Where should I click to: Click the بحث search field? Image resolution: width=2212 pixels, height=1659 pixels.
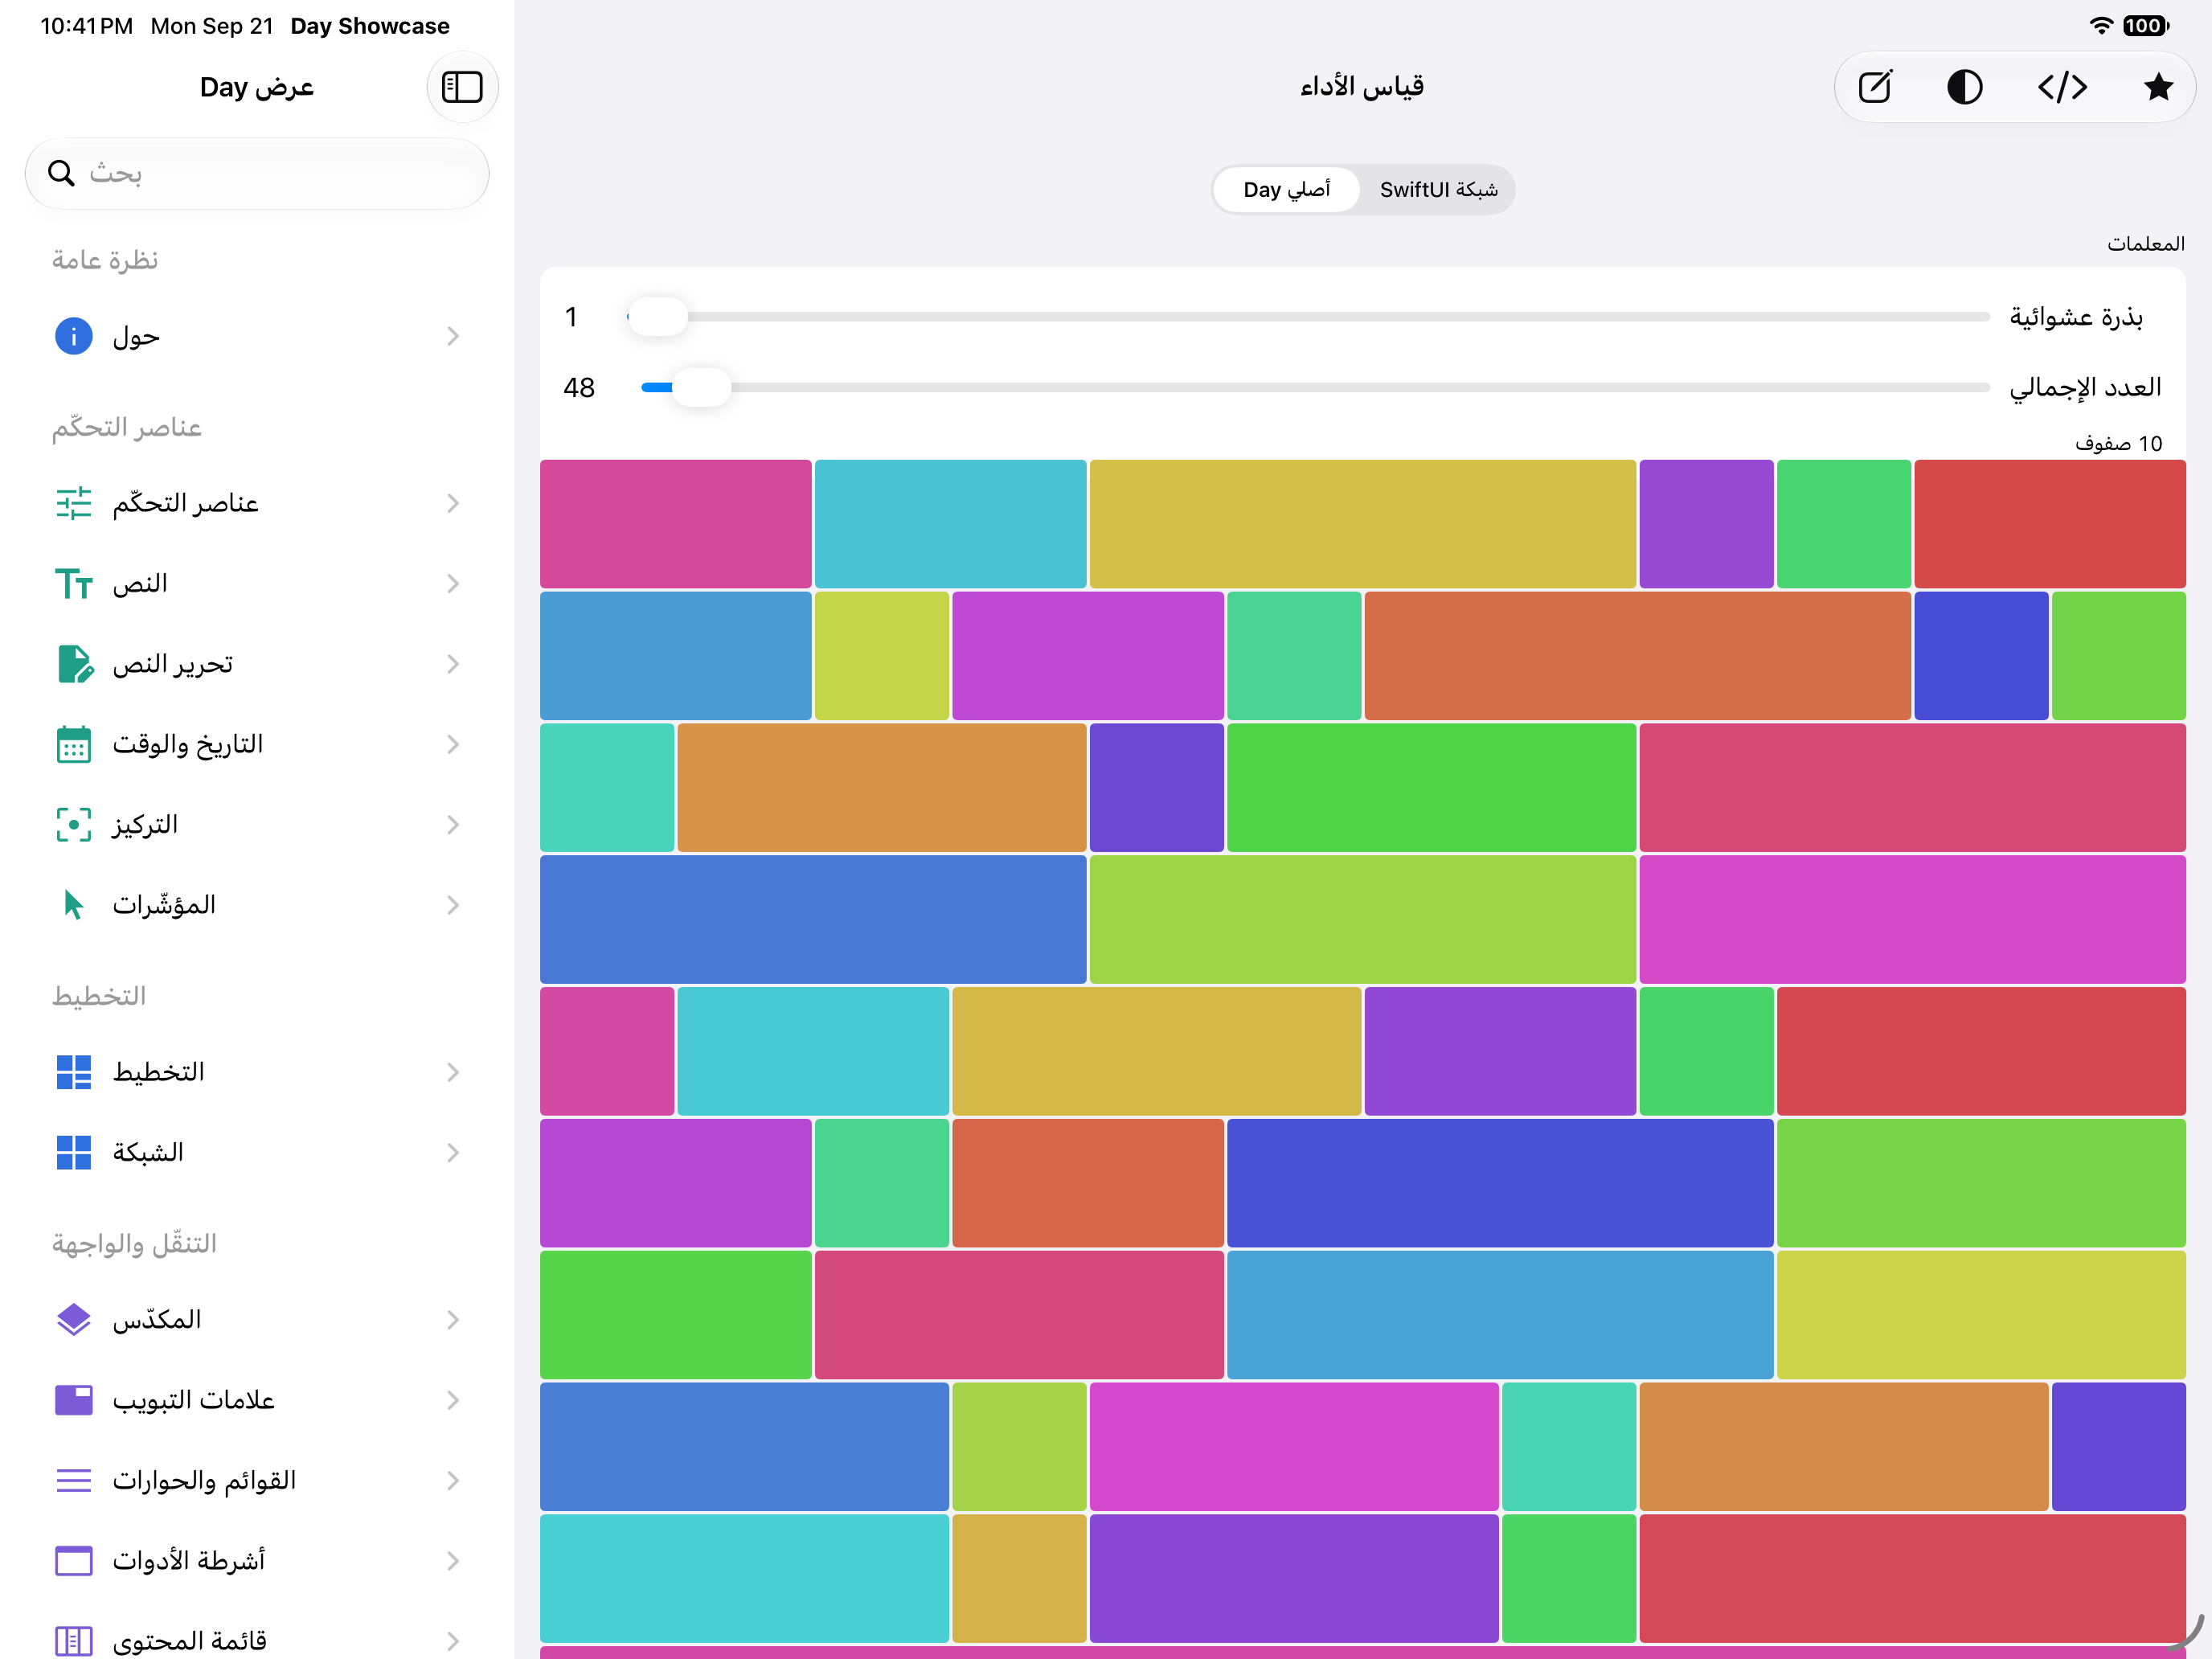257,174
